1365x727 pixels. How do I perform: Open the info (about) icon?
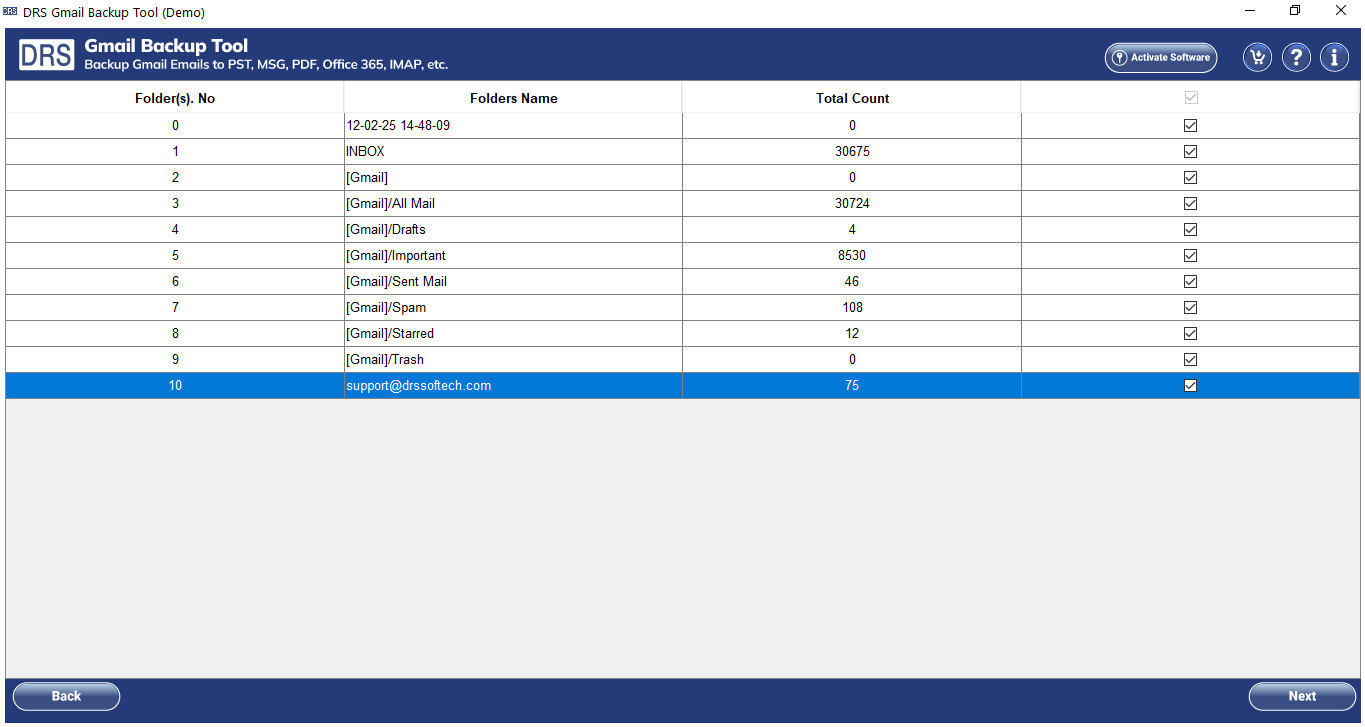[1334, 57]
